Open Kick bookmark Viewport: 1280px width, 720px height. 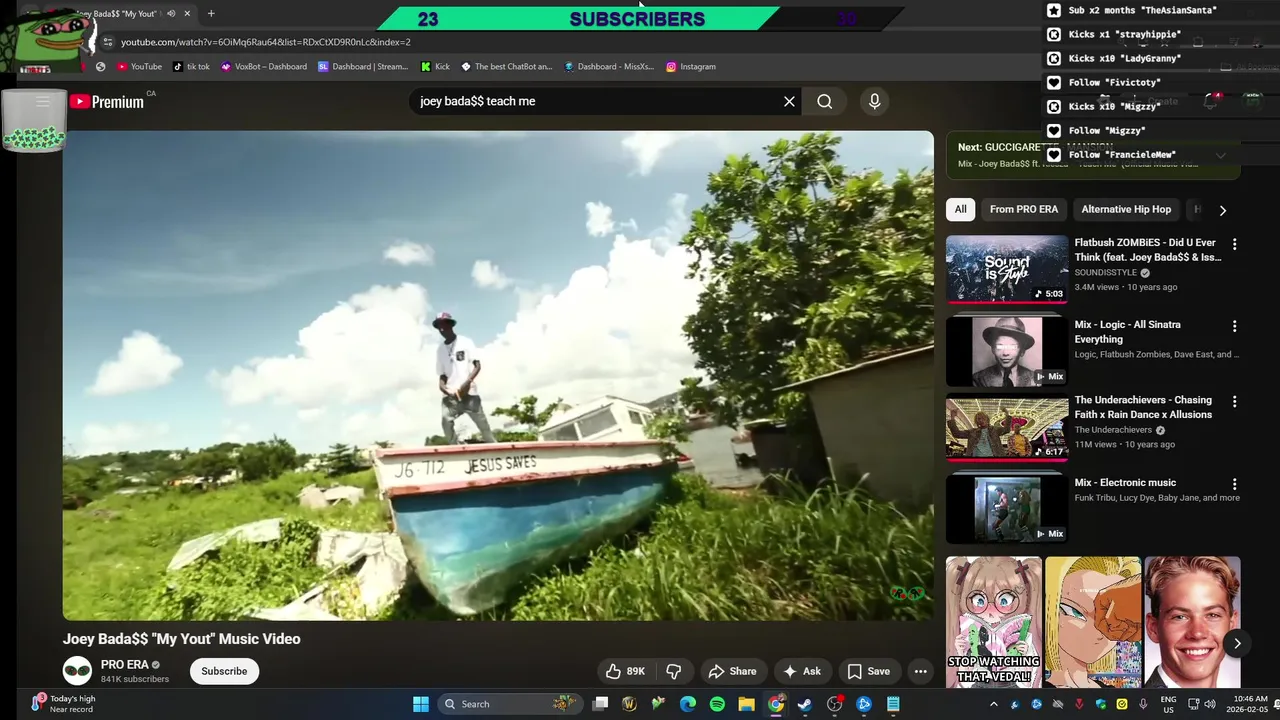[x=435, y=66]
